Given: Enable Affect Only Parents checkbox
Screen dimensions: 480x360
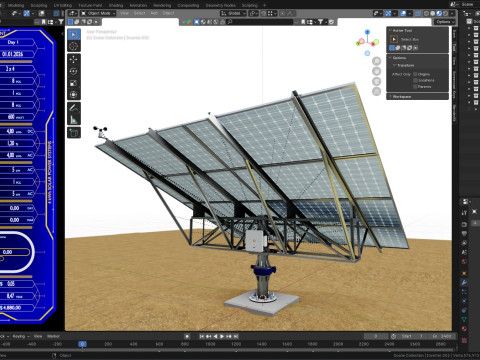Looking at the screenshot, I should [415, 87].
